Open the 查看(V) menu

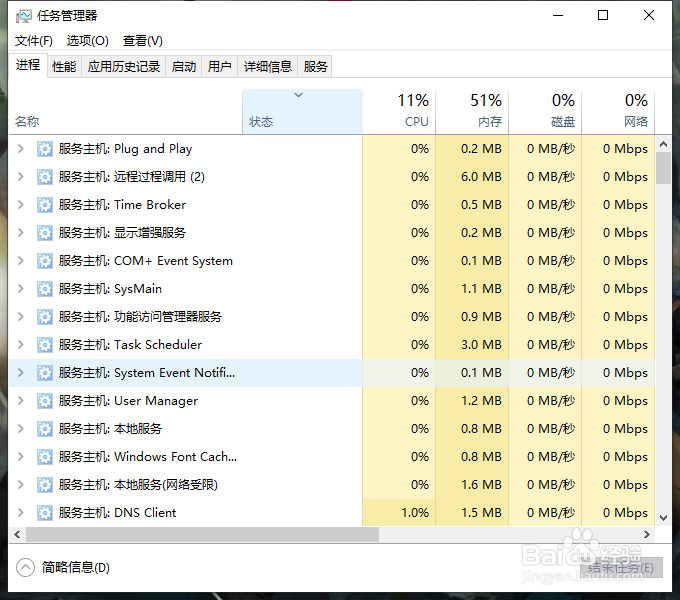143,41
